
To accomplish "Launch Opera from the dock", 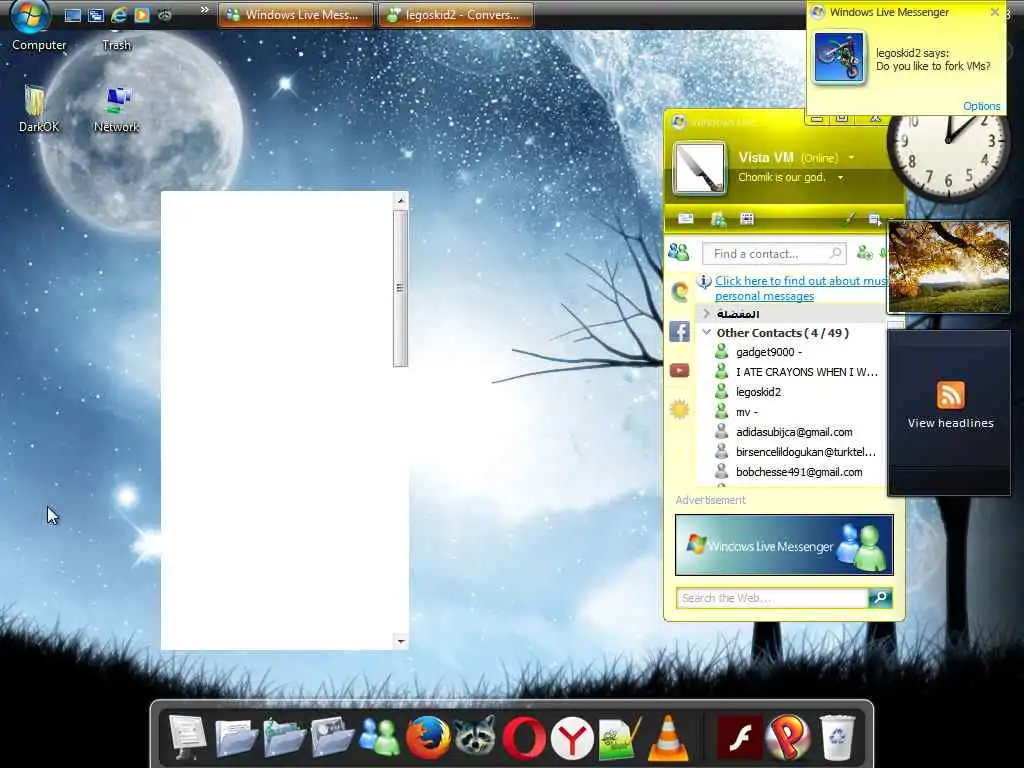I will point(524,739).
